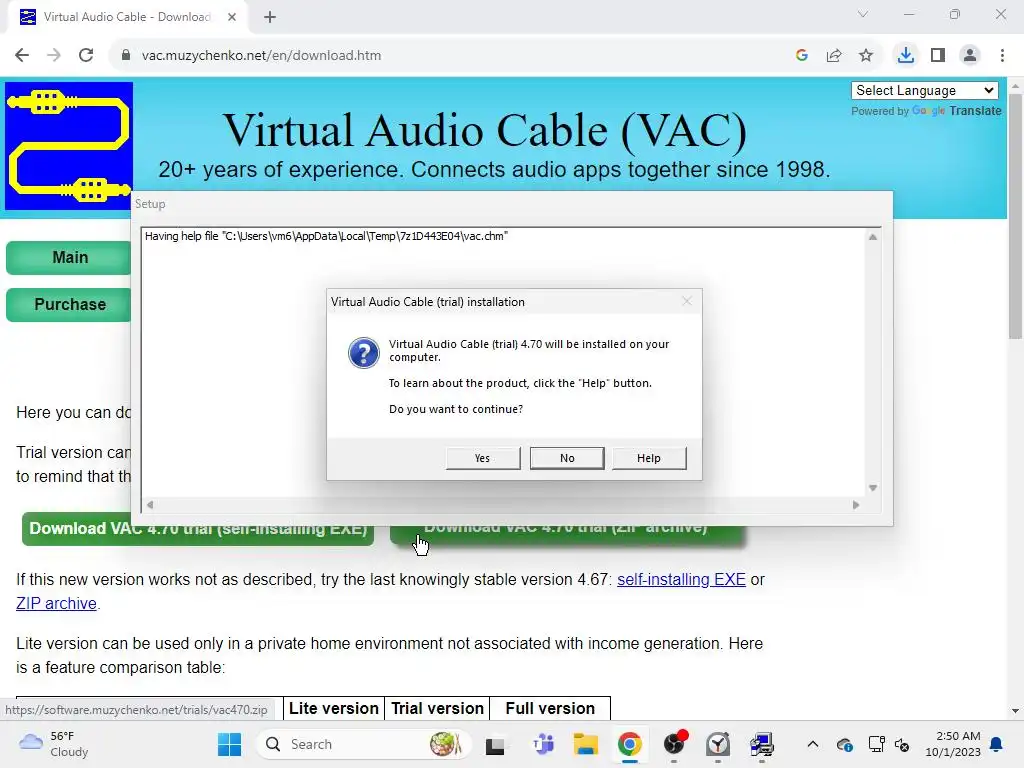Open the 4.67 ZIP archive link
Screen dimensions: 1024x768
tap(56, 603)
